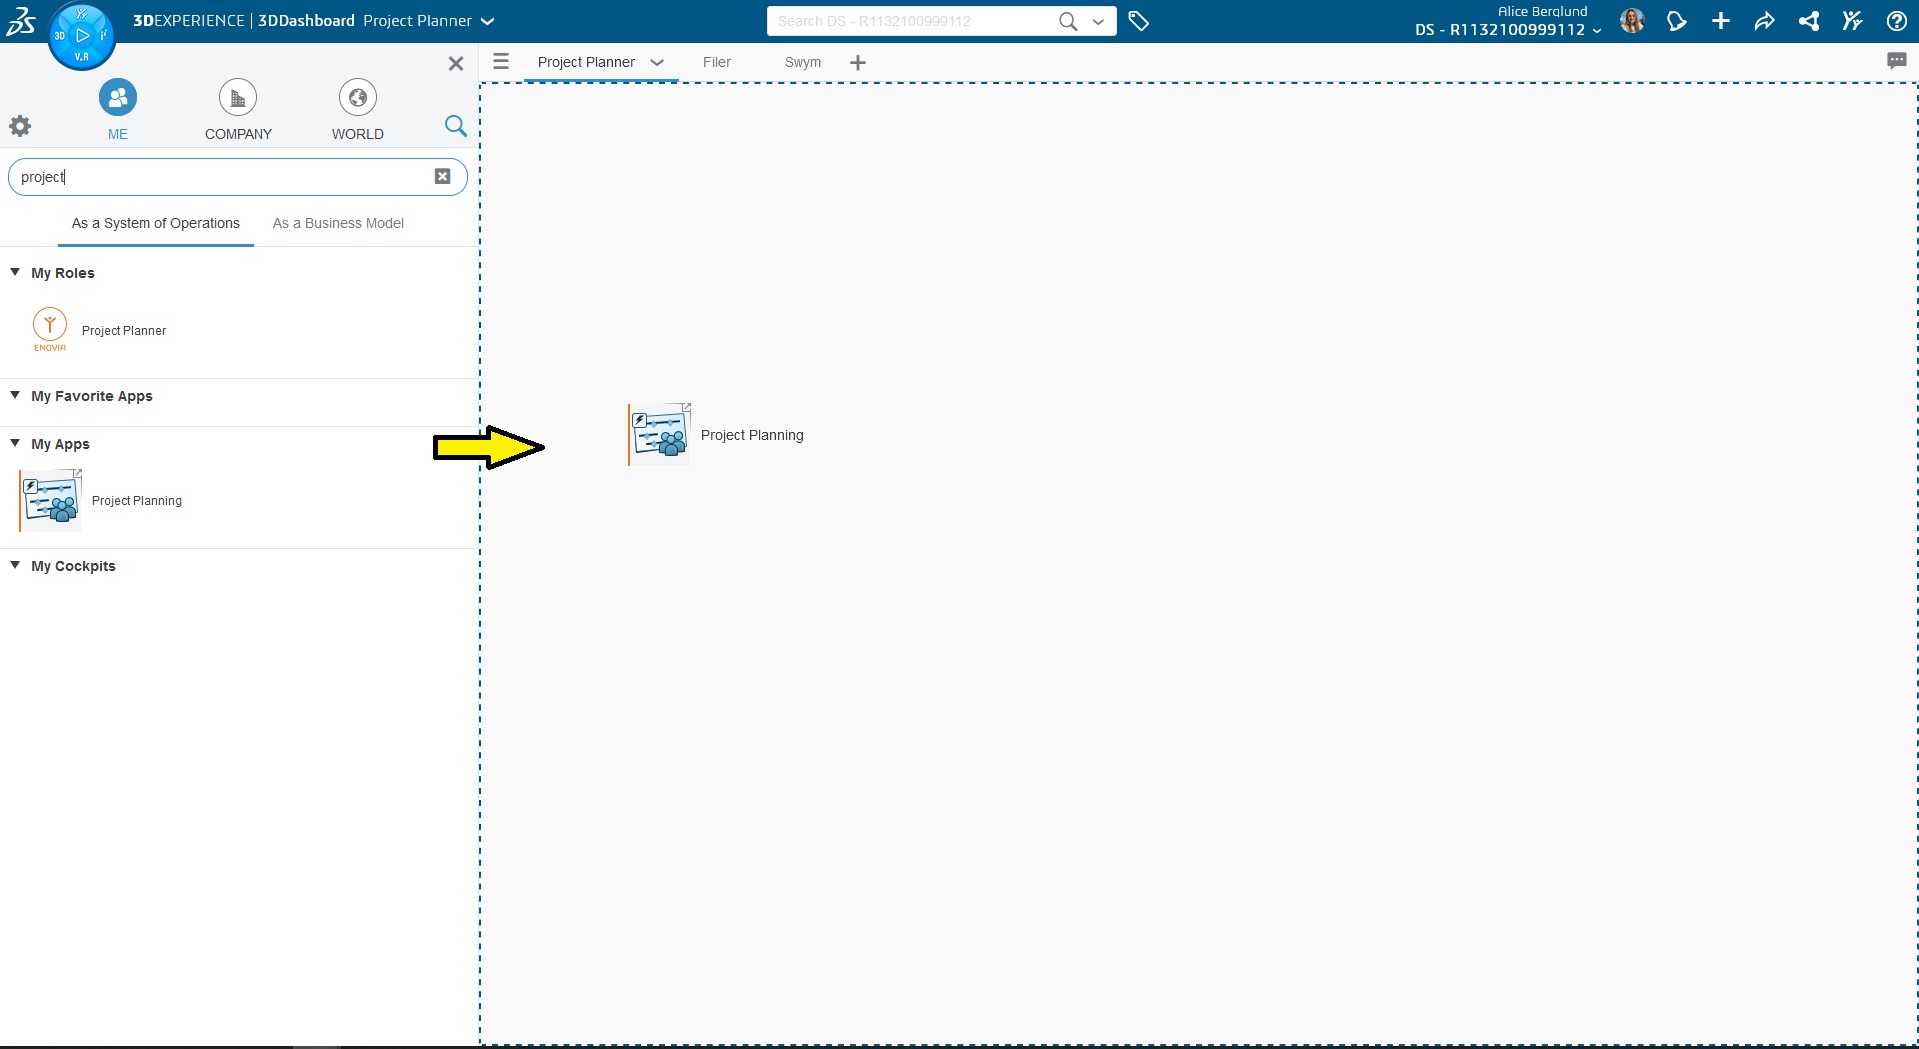
Task: Open compass settings gear icon
Action: (20, 126)
